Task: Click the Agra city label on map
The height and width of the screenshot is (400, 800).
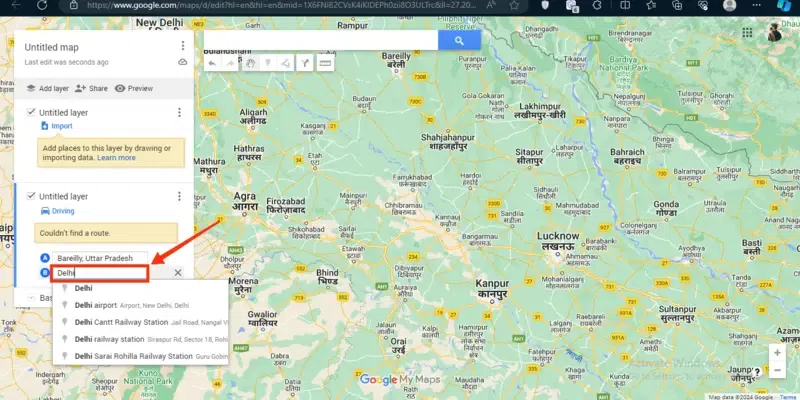Action: 245,202
